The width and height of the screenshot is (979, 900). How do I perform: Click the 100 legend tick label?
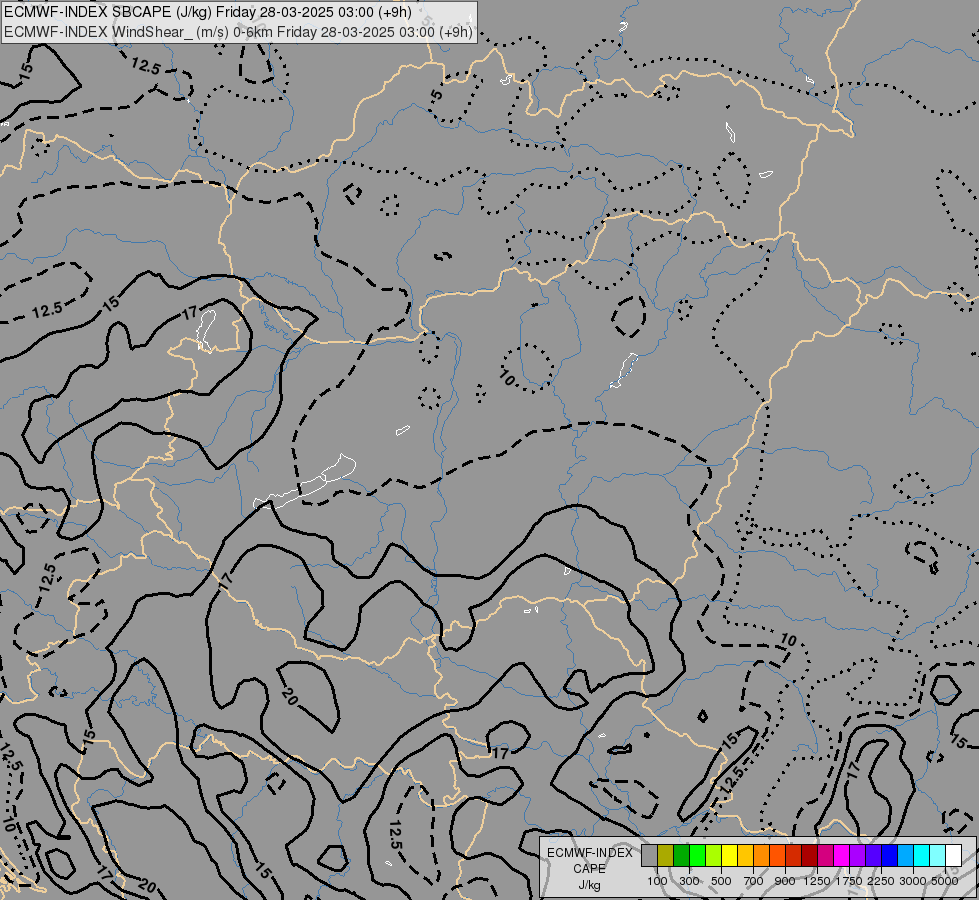657,881
